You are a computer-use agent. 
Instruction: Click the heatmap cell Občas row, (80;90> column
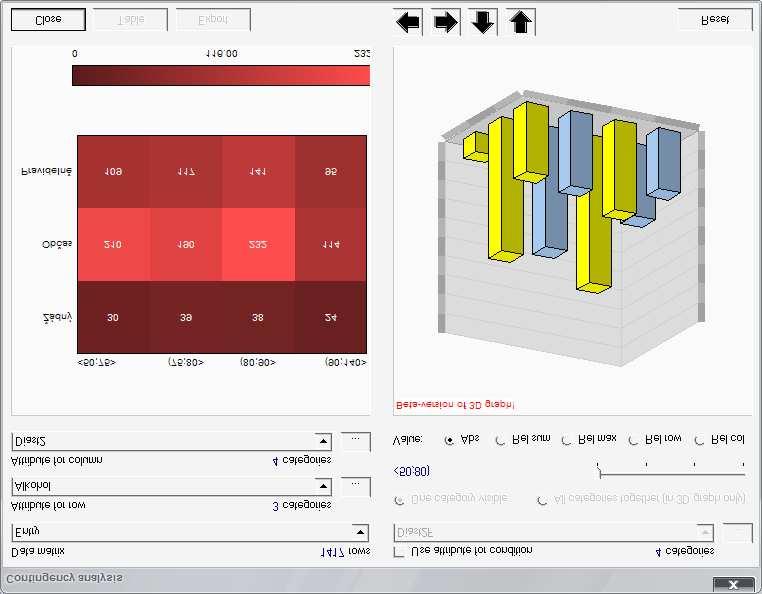(x=258, y=245)
